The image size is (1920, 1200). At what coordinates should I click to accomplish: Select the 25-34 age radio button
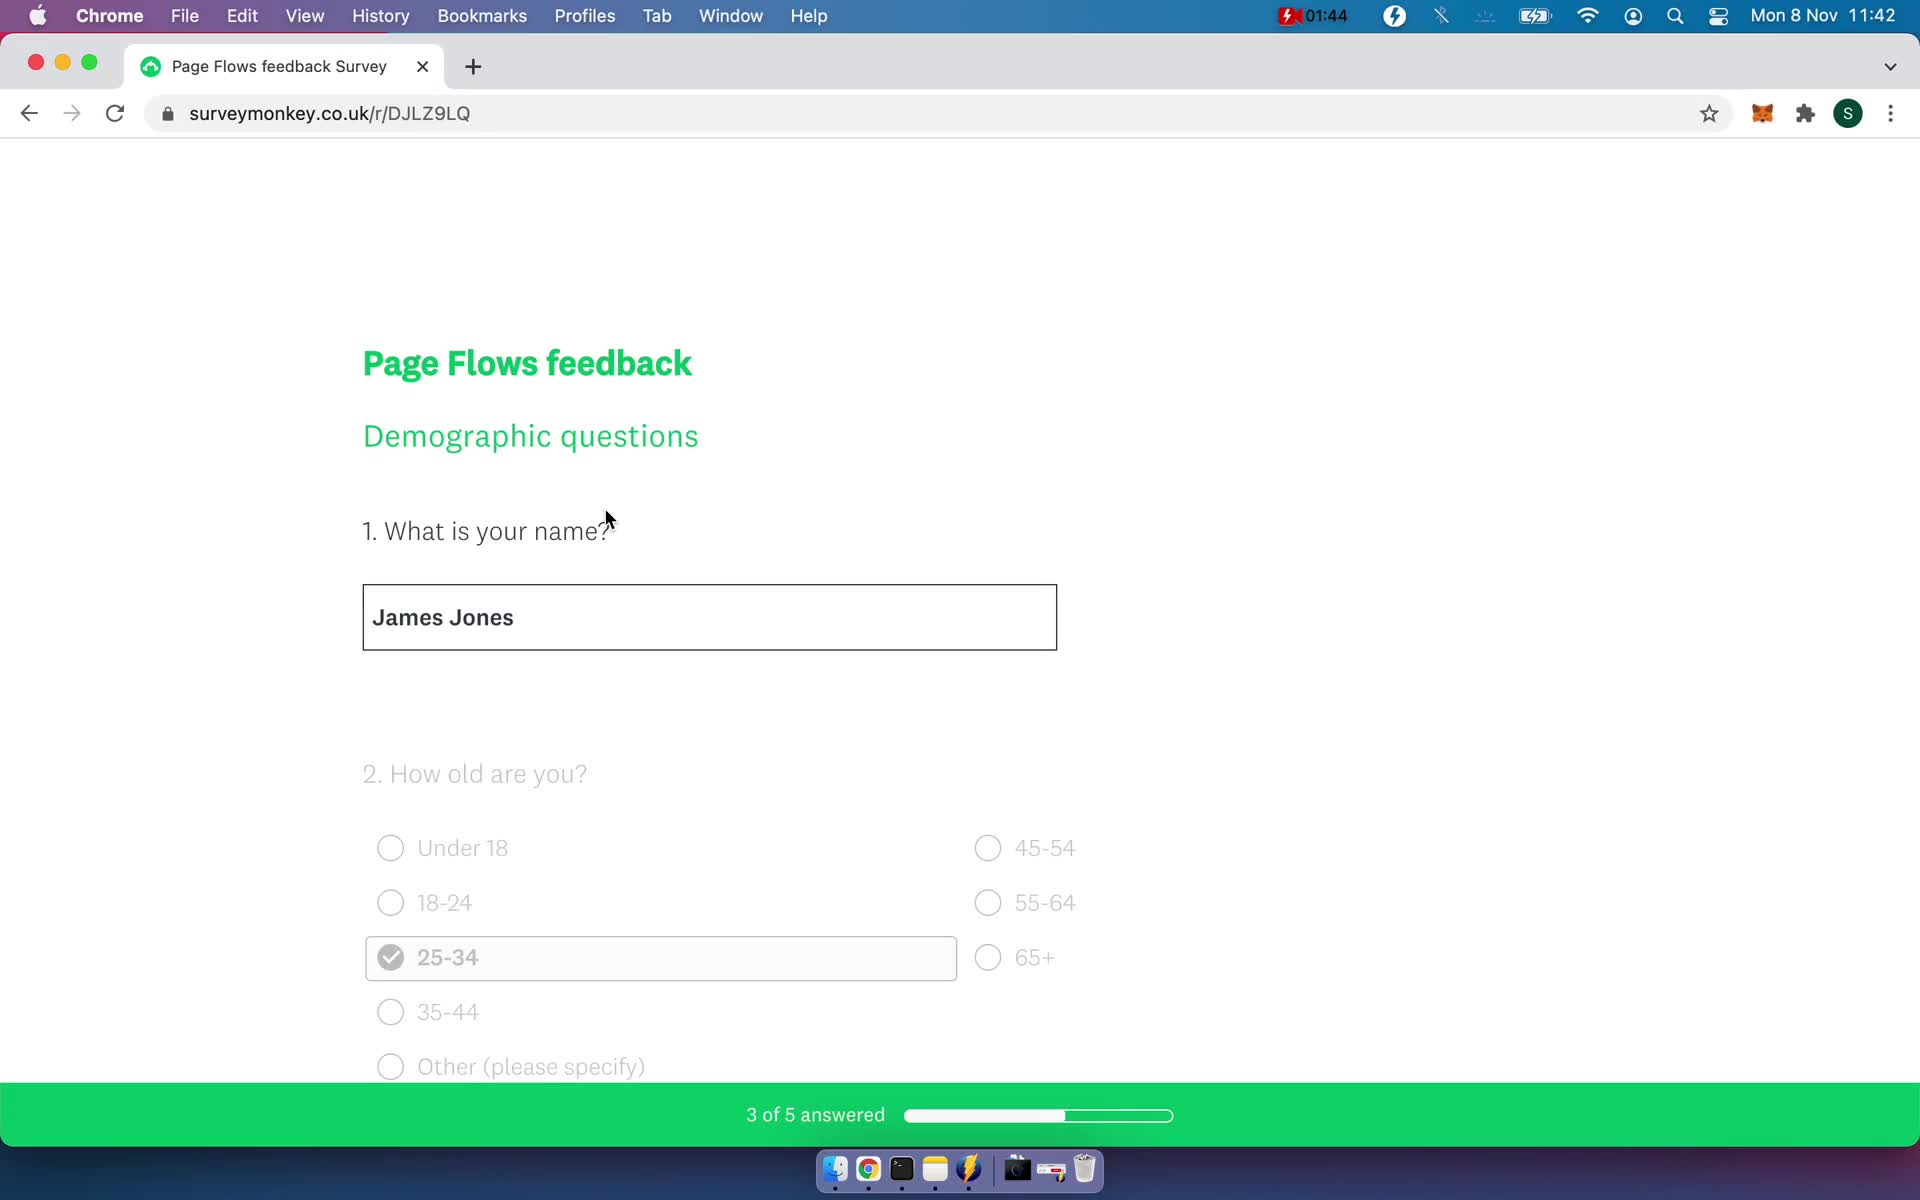point(390,957)
